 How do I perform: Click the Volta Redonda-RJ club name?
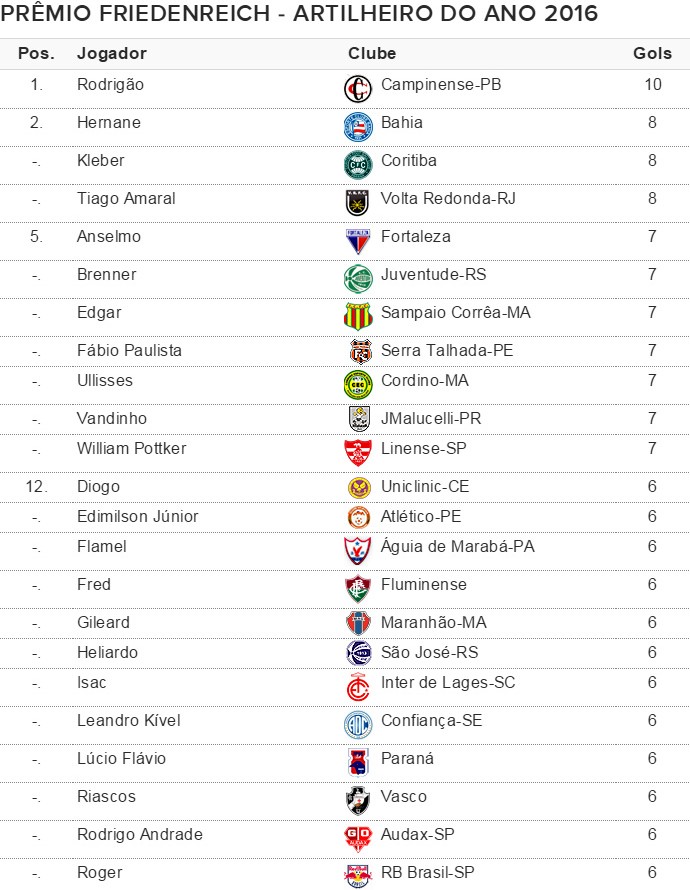[x=448, y=198]
